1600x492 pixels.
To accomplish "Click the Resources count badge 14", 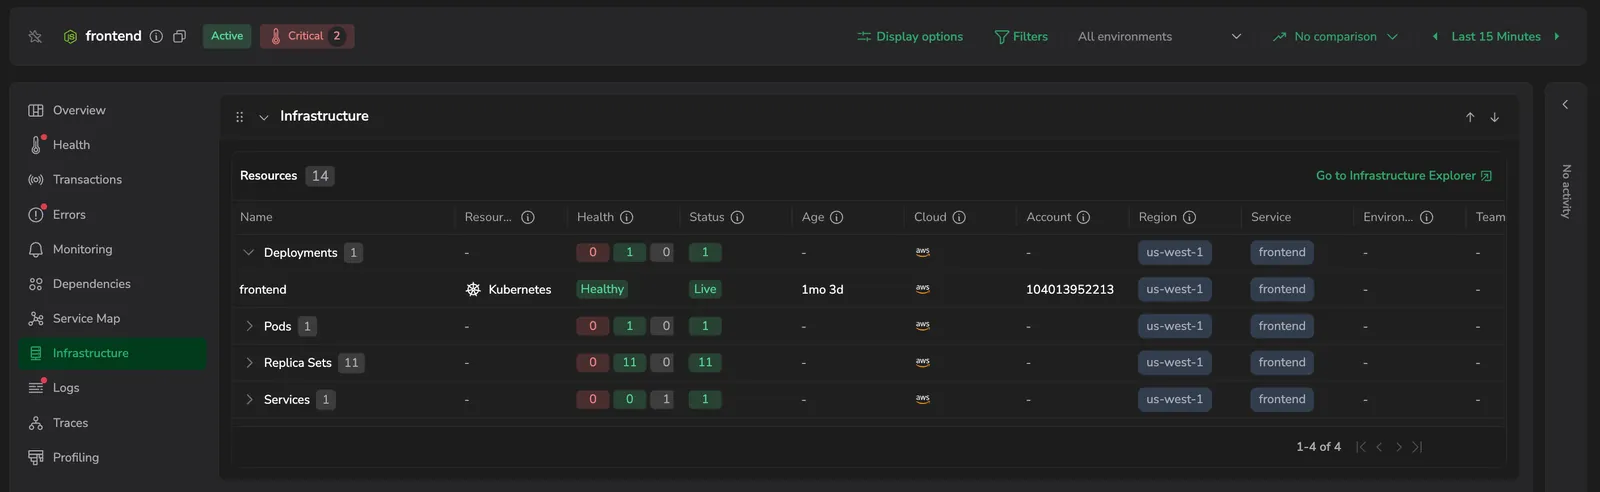I will tap(320, 176).
